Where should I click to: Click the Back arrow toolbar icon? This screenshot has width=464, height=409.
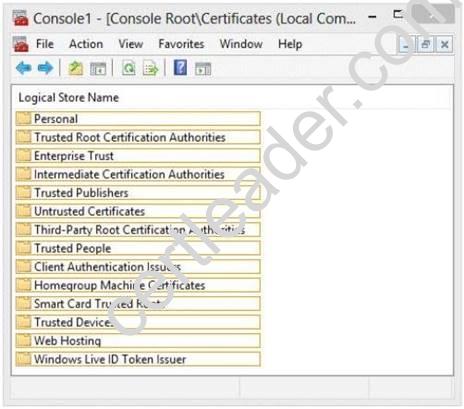coord(24,68)
